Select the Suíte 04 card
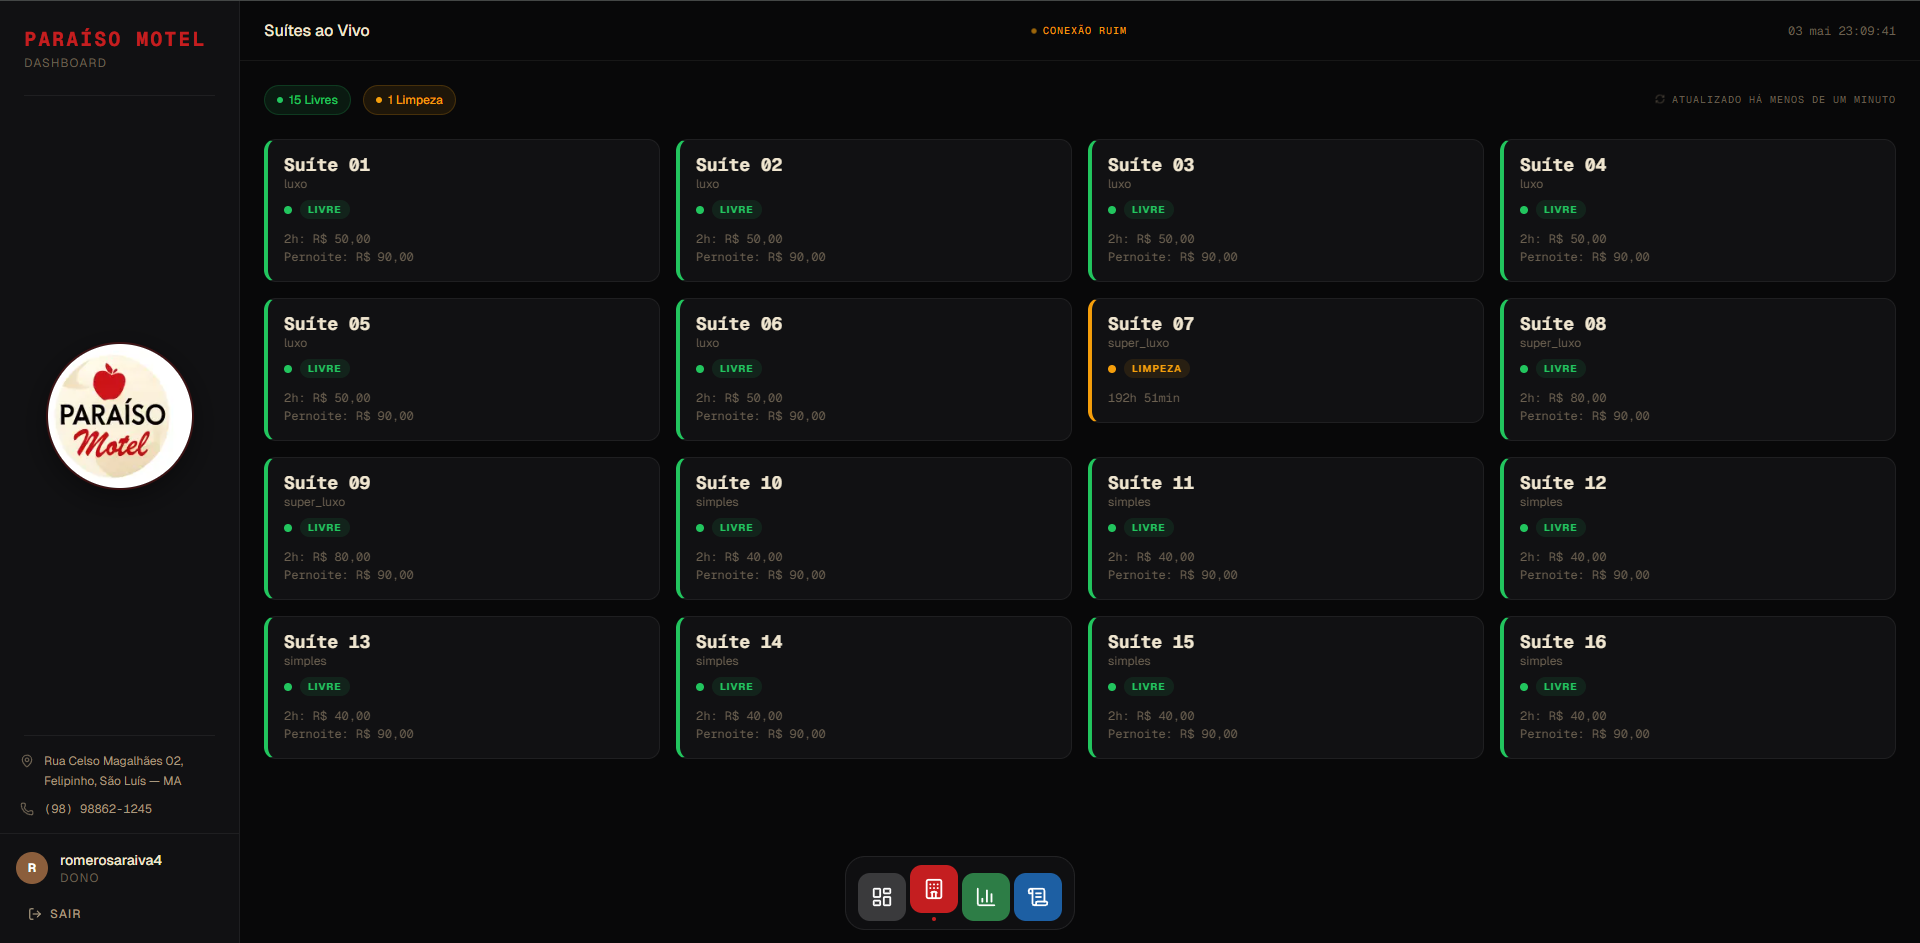 (x=1698, y=210)
